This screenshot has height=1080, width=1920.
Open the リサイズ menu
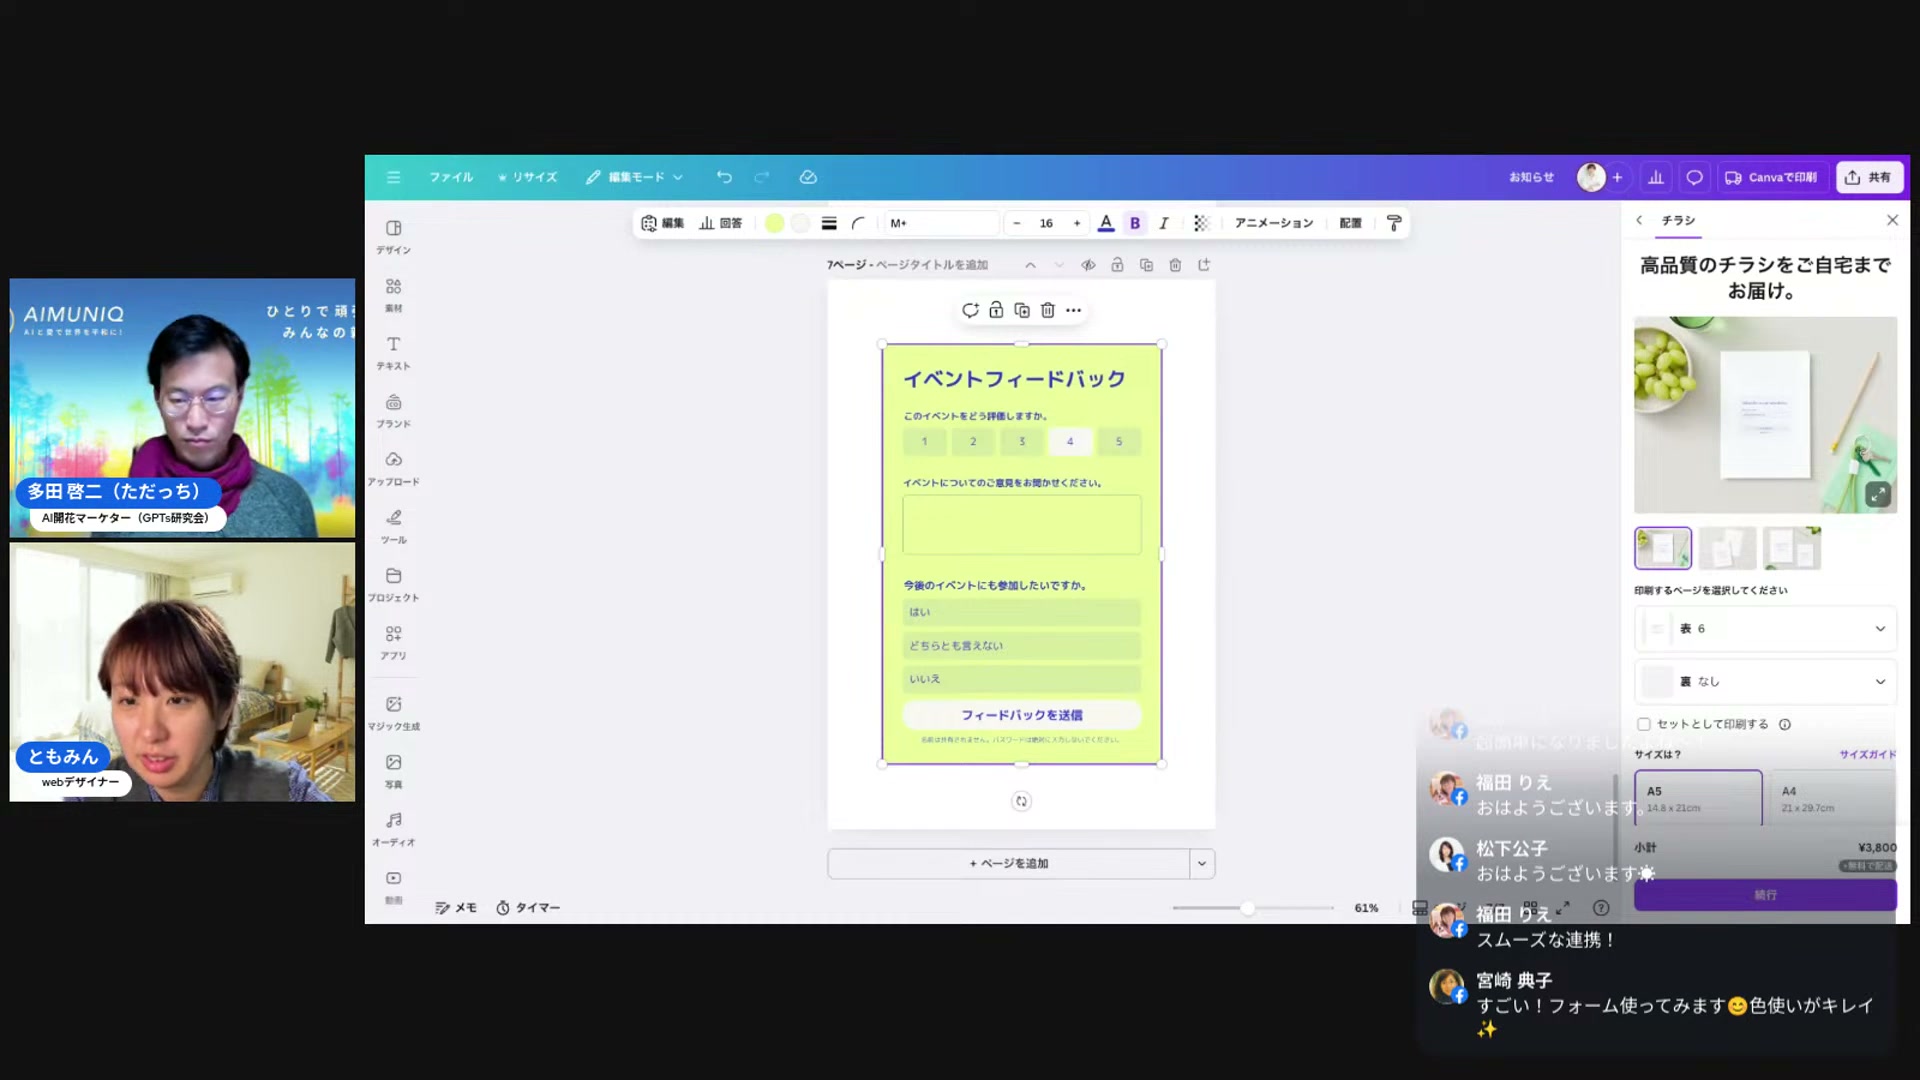coord(528,177)
